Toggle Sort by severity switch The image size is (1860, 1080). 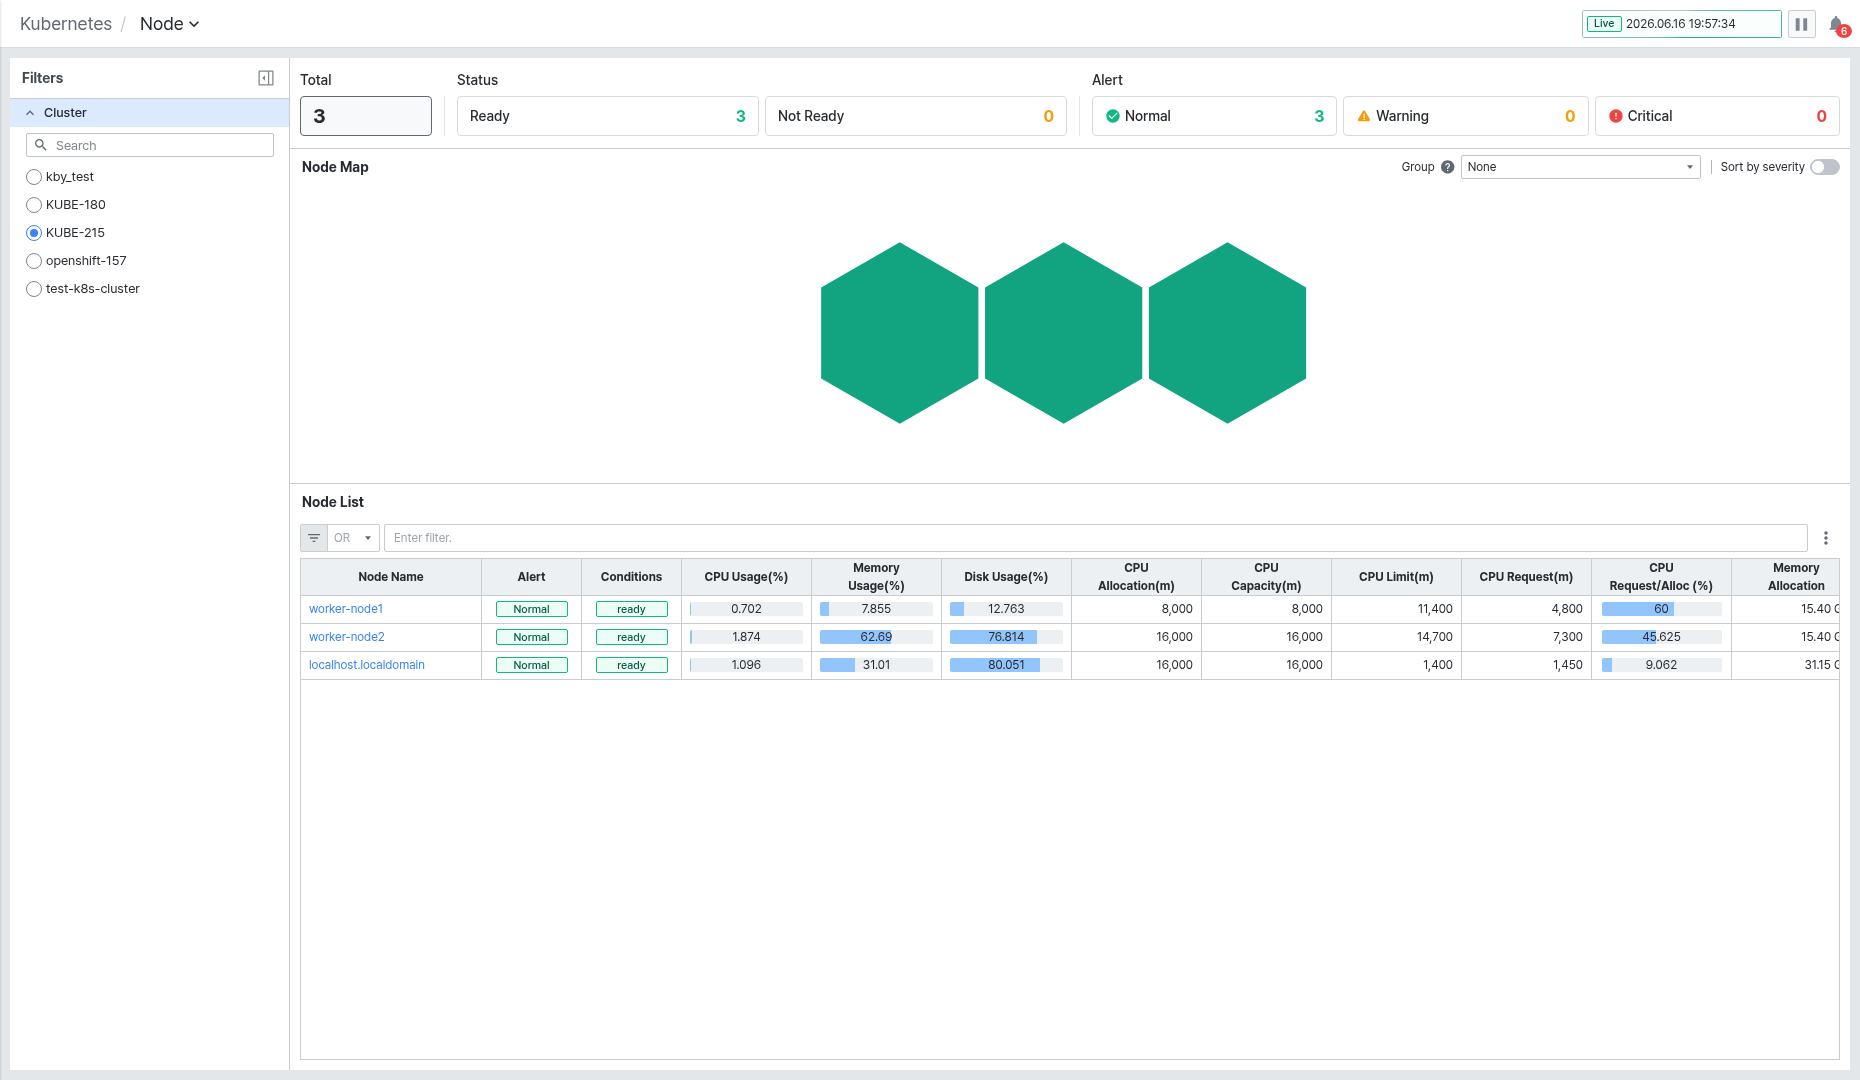1825,167
